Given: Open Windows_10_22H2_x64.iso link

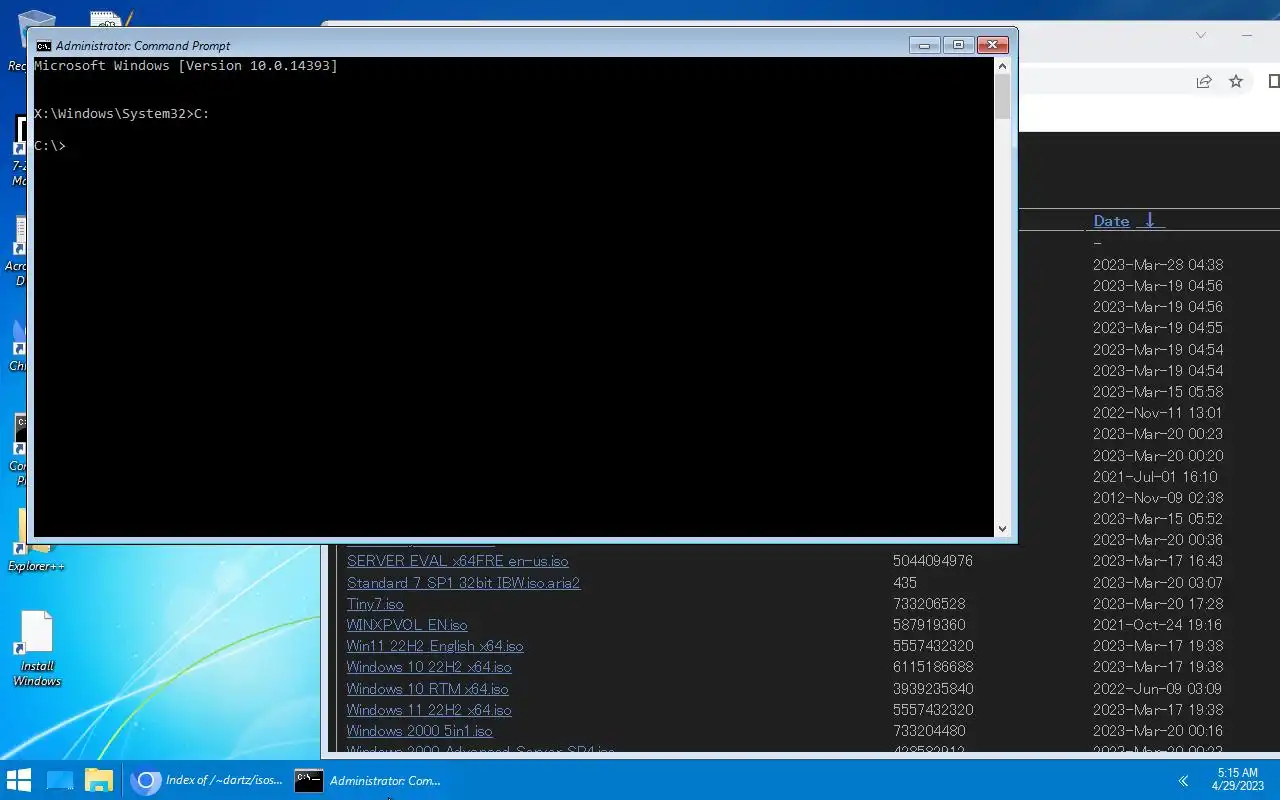Looking at the screenshot, I should tap(429, 667).
